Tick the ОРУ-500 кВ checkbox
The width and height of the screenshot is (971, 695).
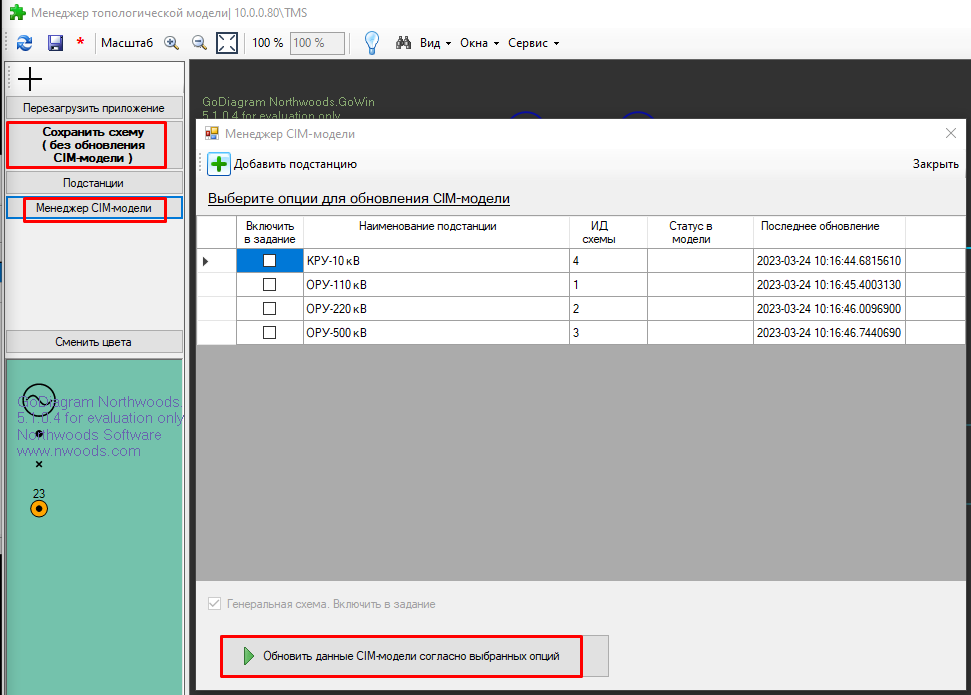click(269, 332)
